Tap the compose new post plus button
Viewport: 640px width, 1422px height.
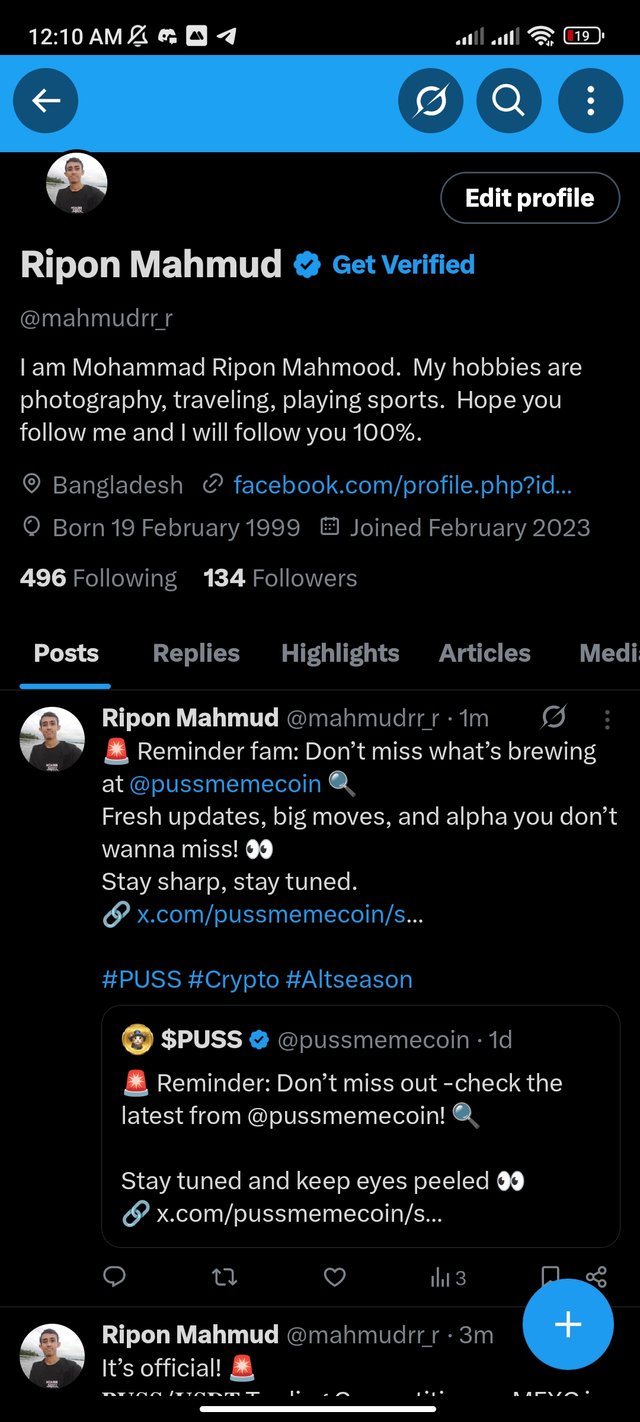coord(568,1324)
